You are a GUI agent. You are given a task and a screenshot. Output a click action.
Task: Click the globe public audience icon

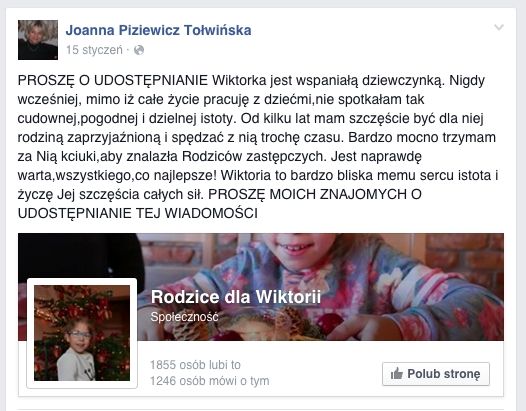pyautogui.click(x=139, y=50)
